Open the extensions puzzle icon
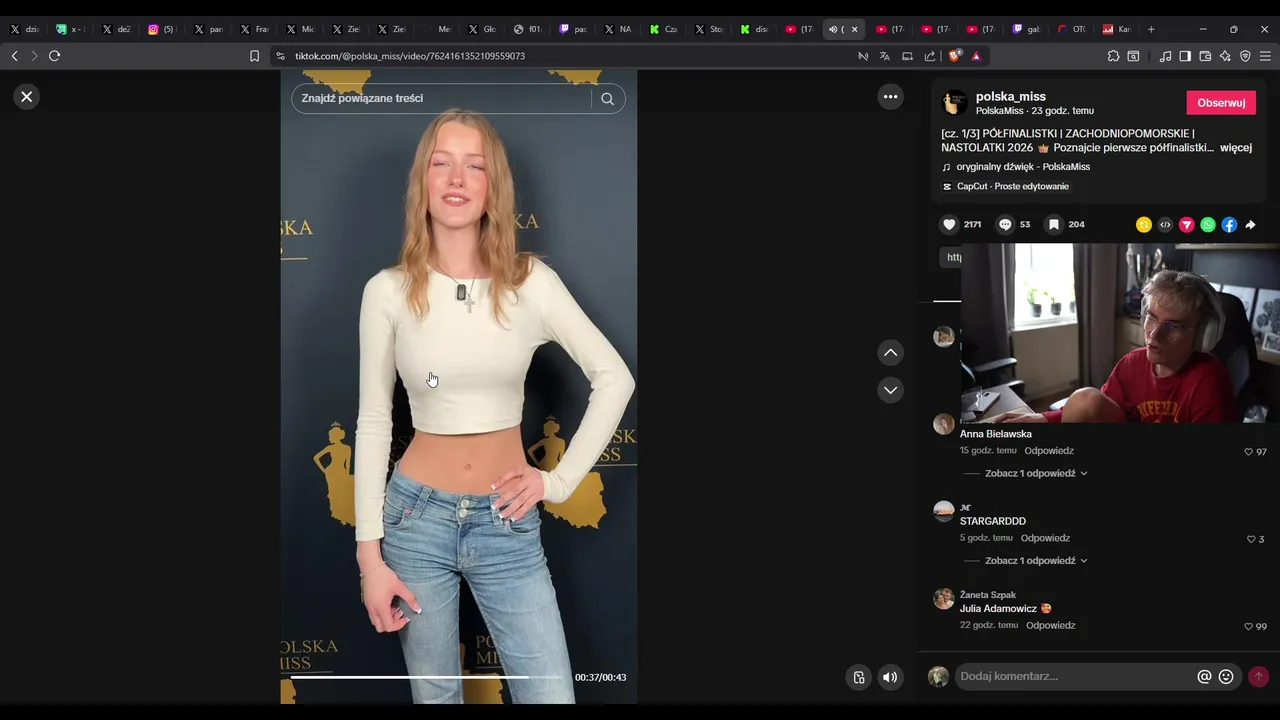The width and height of the screenshot is (1280, 720). [1113, 56]
